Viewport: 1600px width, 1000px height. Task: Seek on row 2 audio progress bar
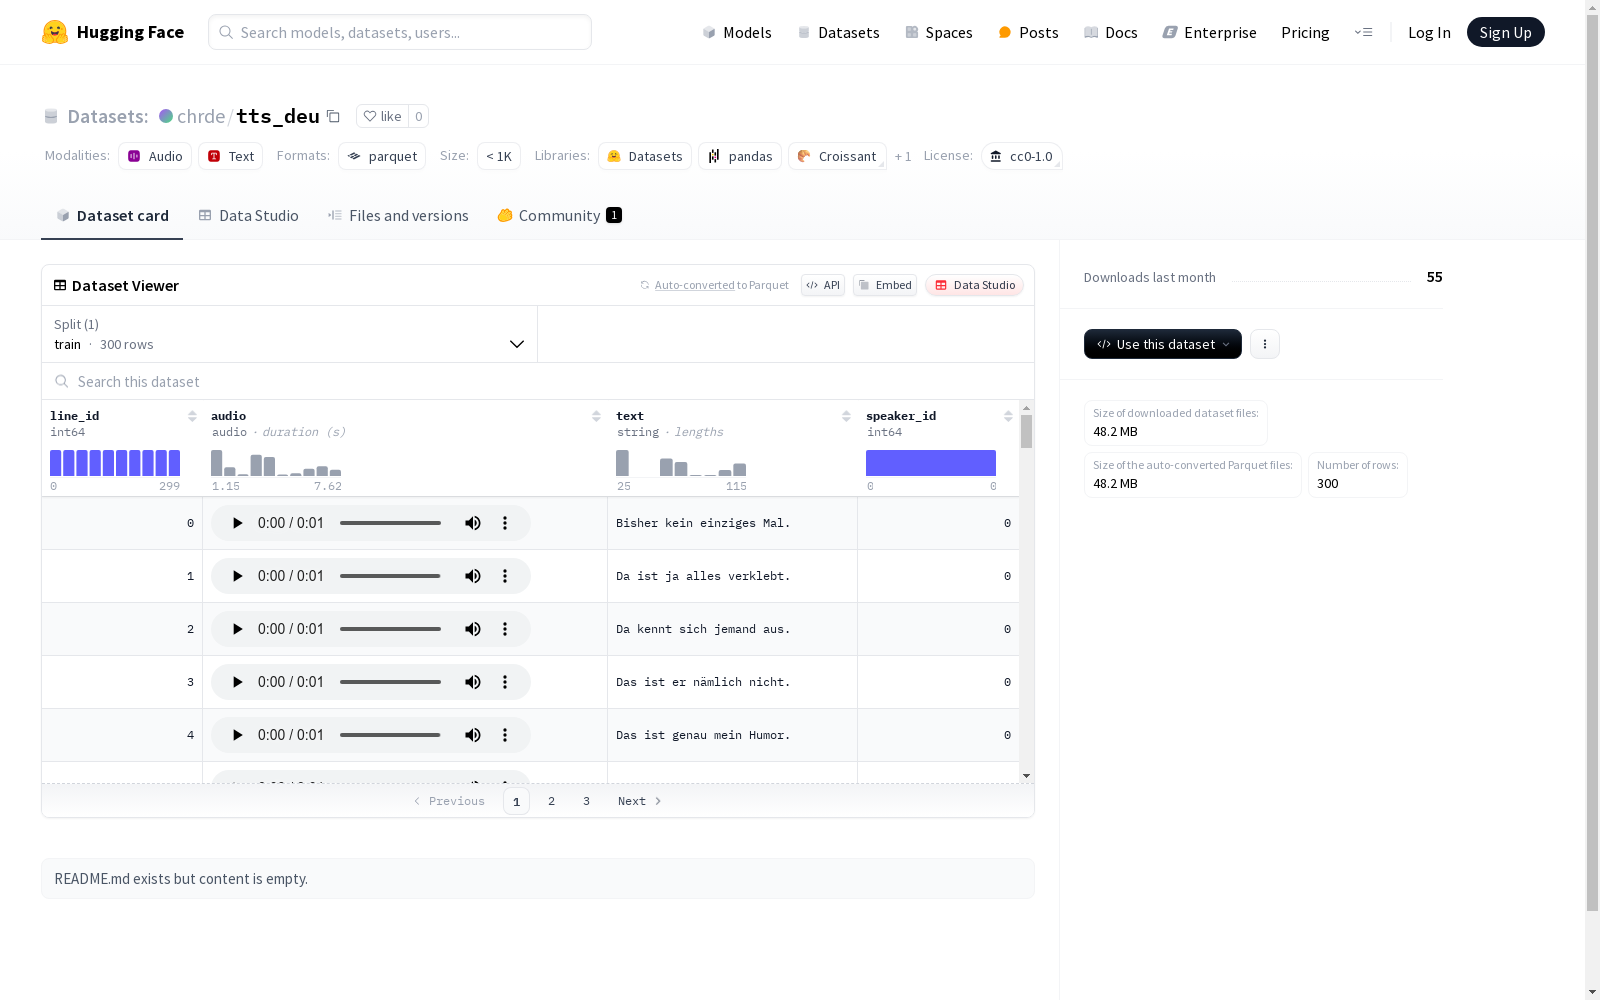pyautogui.click(x=390, y=629)
